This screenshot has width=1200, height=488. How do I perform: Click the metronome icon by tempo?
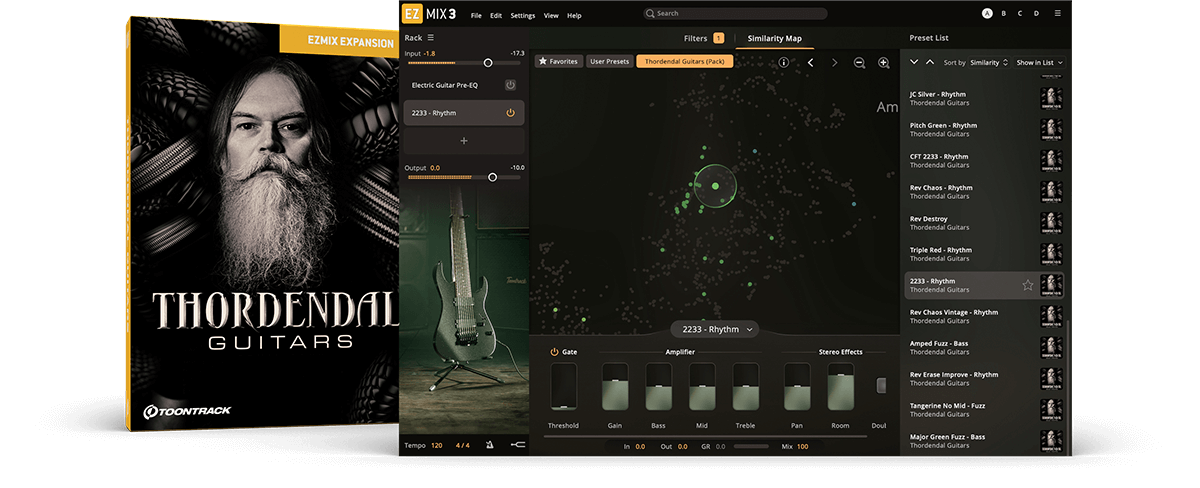490,445
